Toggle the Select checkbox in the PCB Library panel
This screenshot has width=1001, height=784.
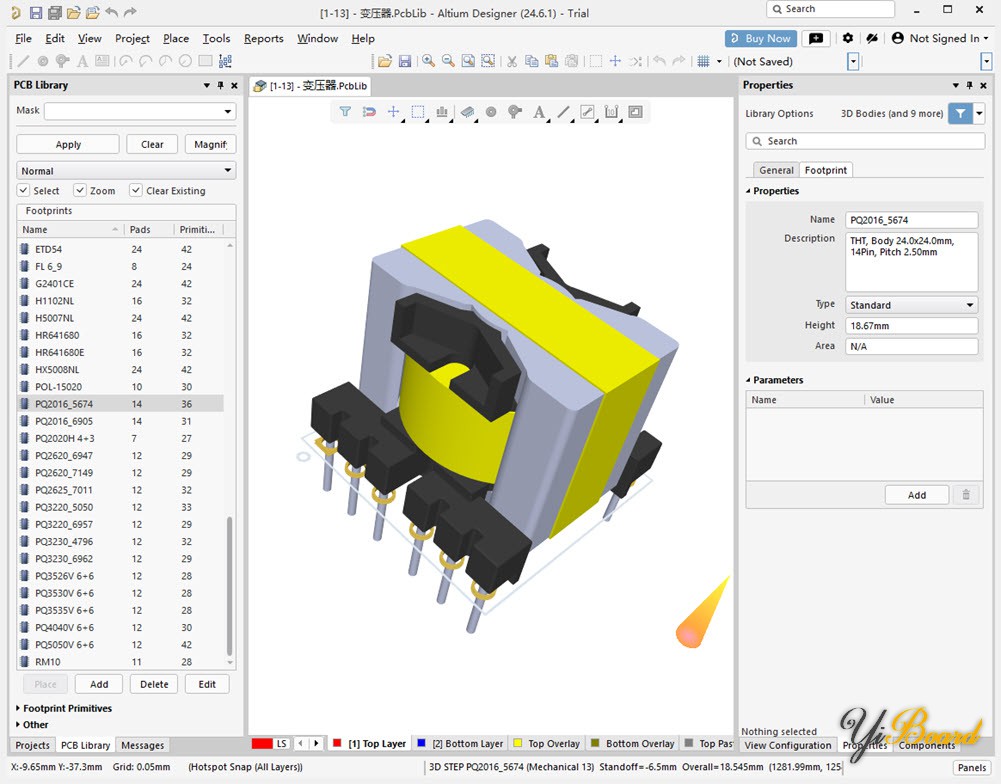tap(24, 190)
